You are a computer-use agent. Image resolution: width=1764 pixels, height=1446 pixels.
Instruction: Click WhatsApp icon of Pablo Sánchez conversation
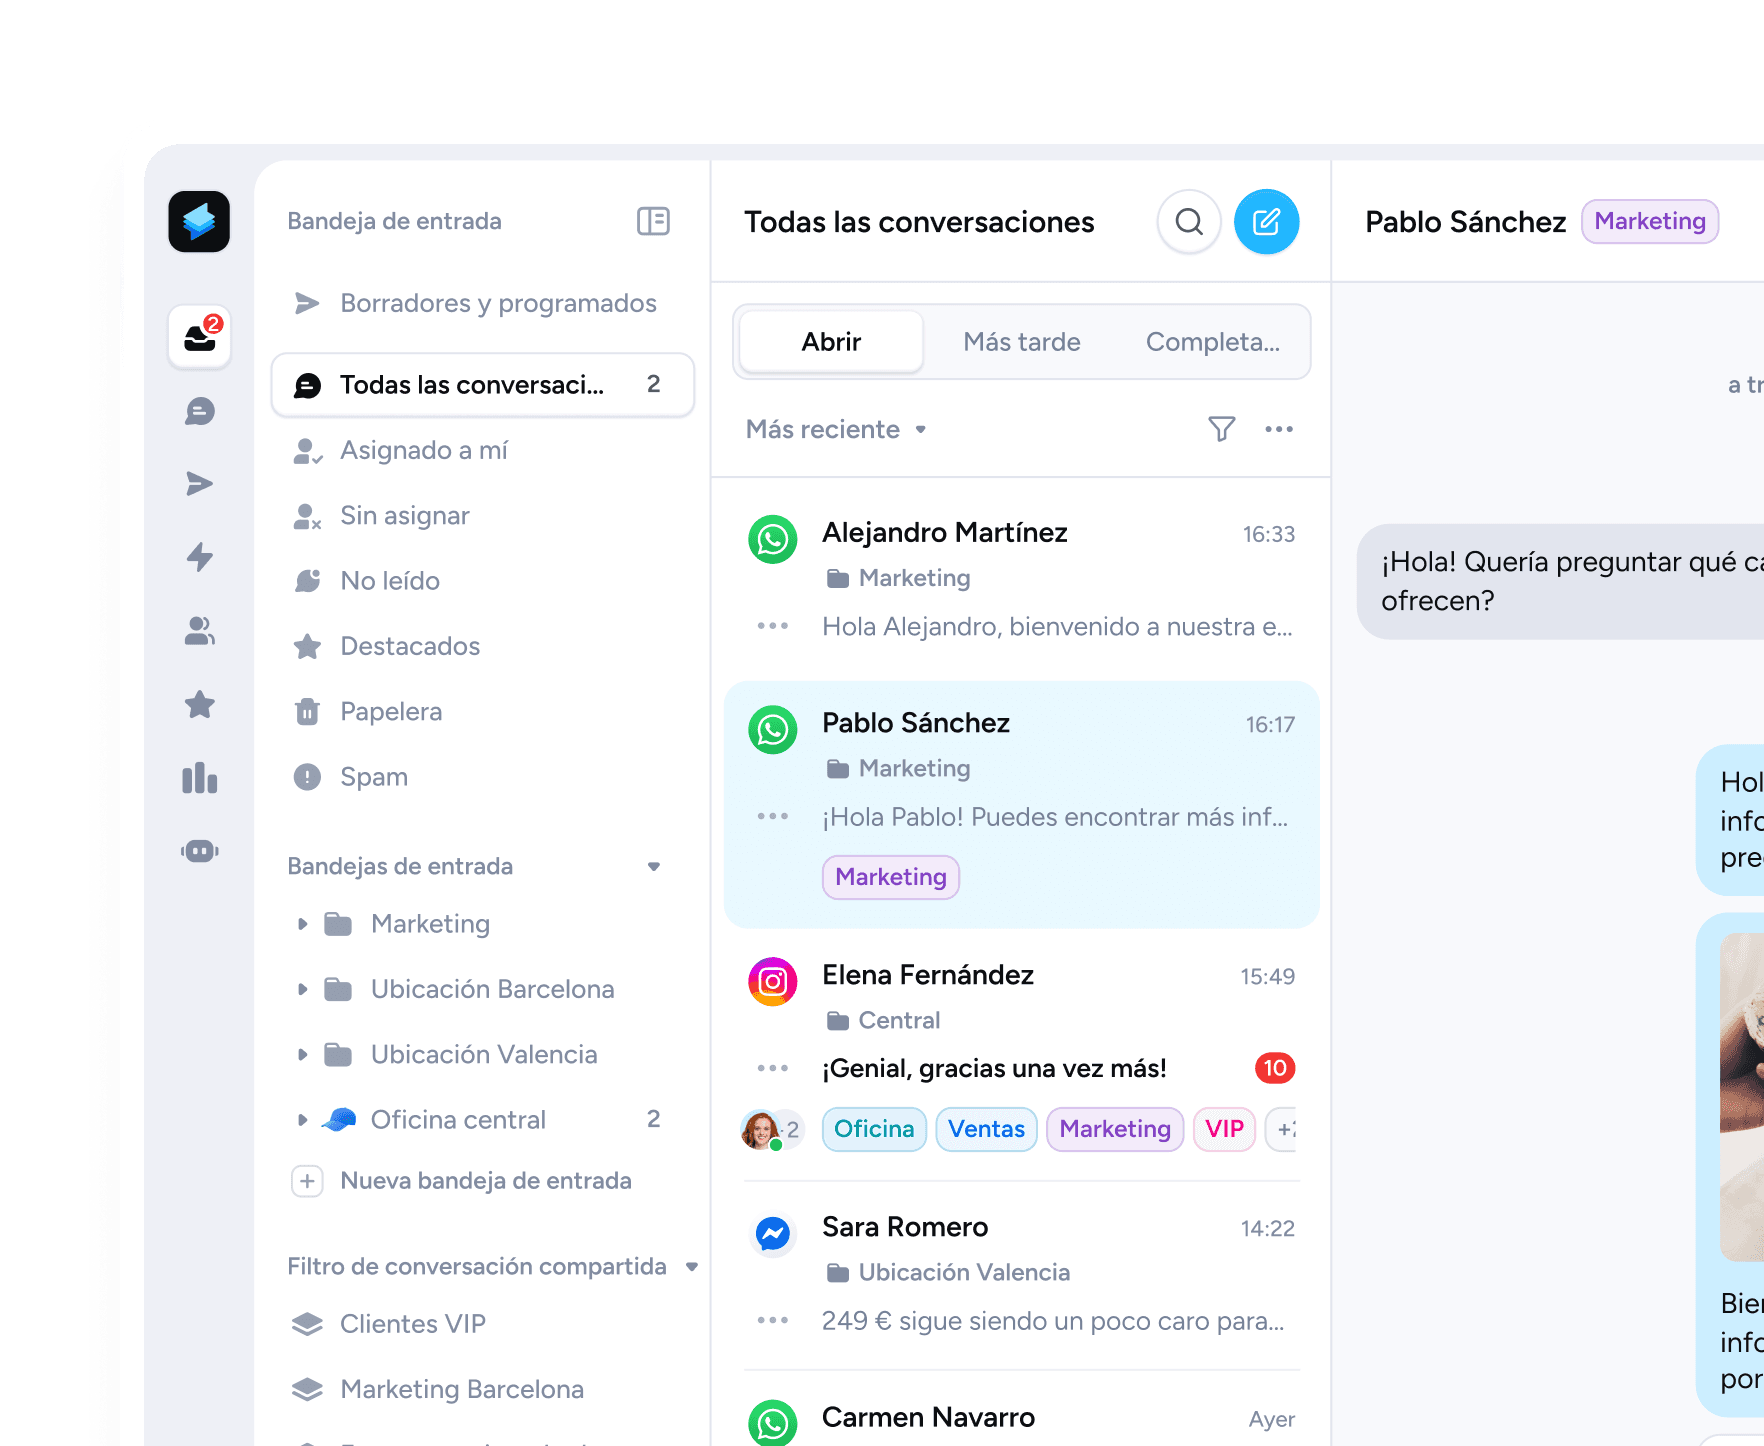tap(773, 730)
